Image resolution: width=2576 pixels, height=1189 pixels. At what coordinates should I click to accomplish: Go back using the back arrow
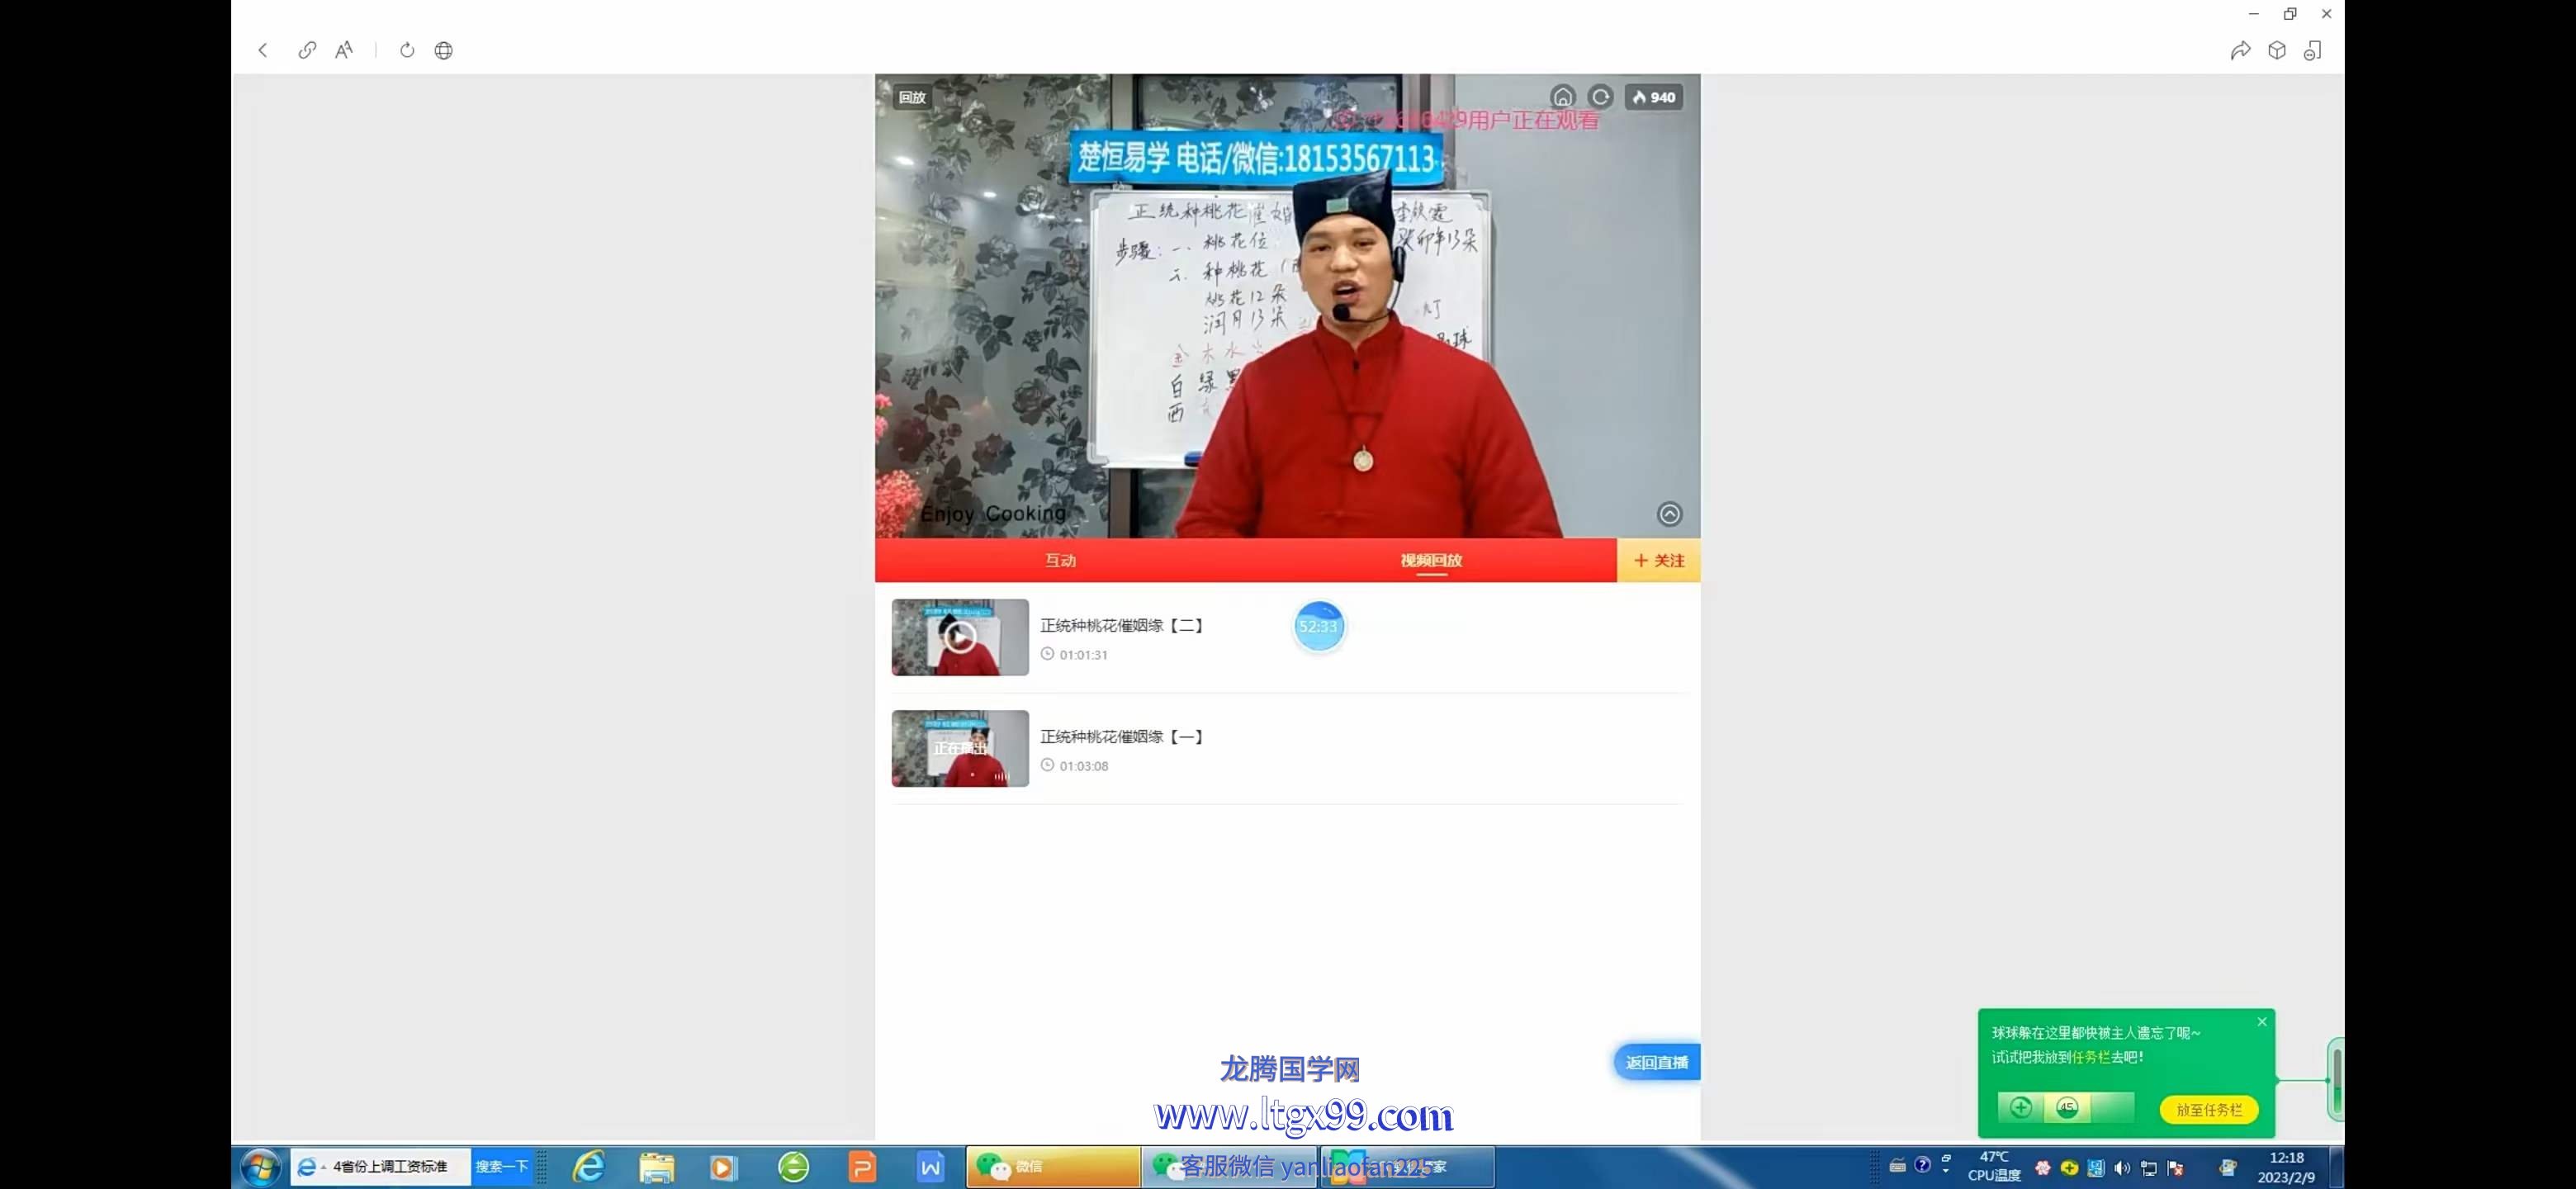tap(263, 50)
